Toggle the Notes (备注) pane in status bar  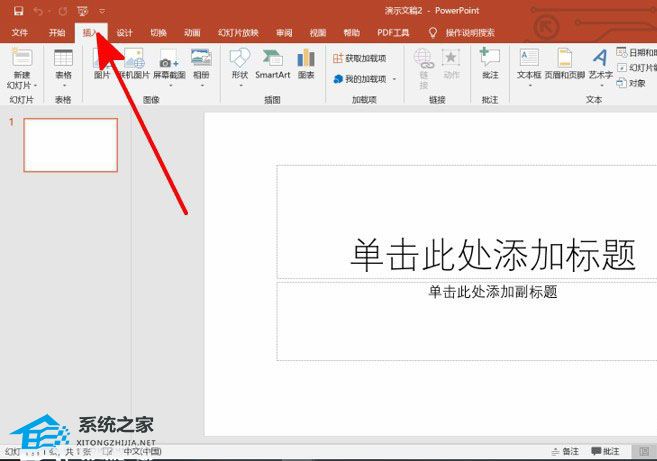point(565,452)
